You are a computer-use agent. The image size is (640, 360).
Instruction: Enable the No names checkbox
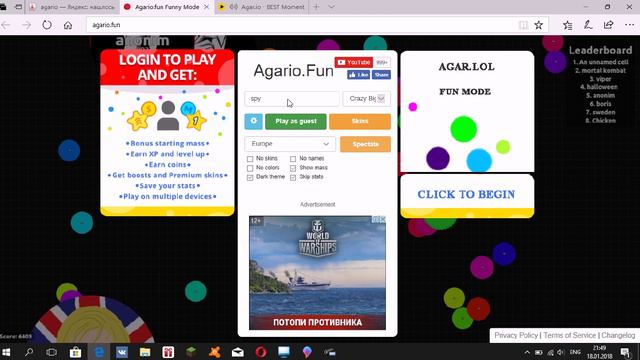293,159
